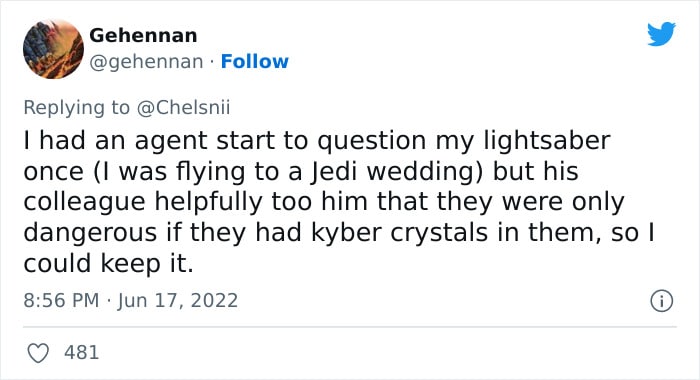Open the @gehennan handle link
Viewport: 700px width, 380px height.
[x=146, y=62]
